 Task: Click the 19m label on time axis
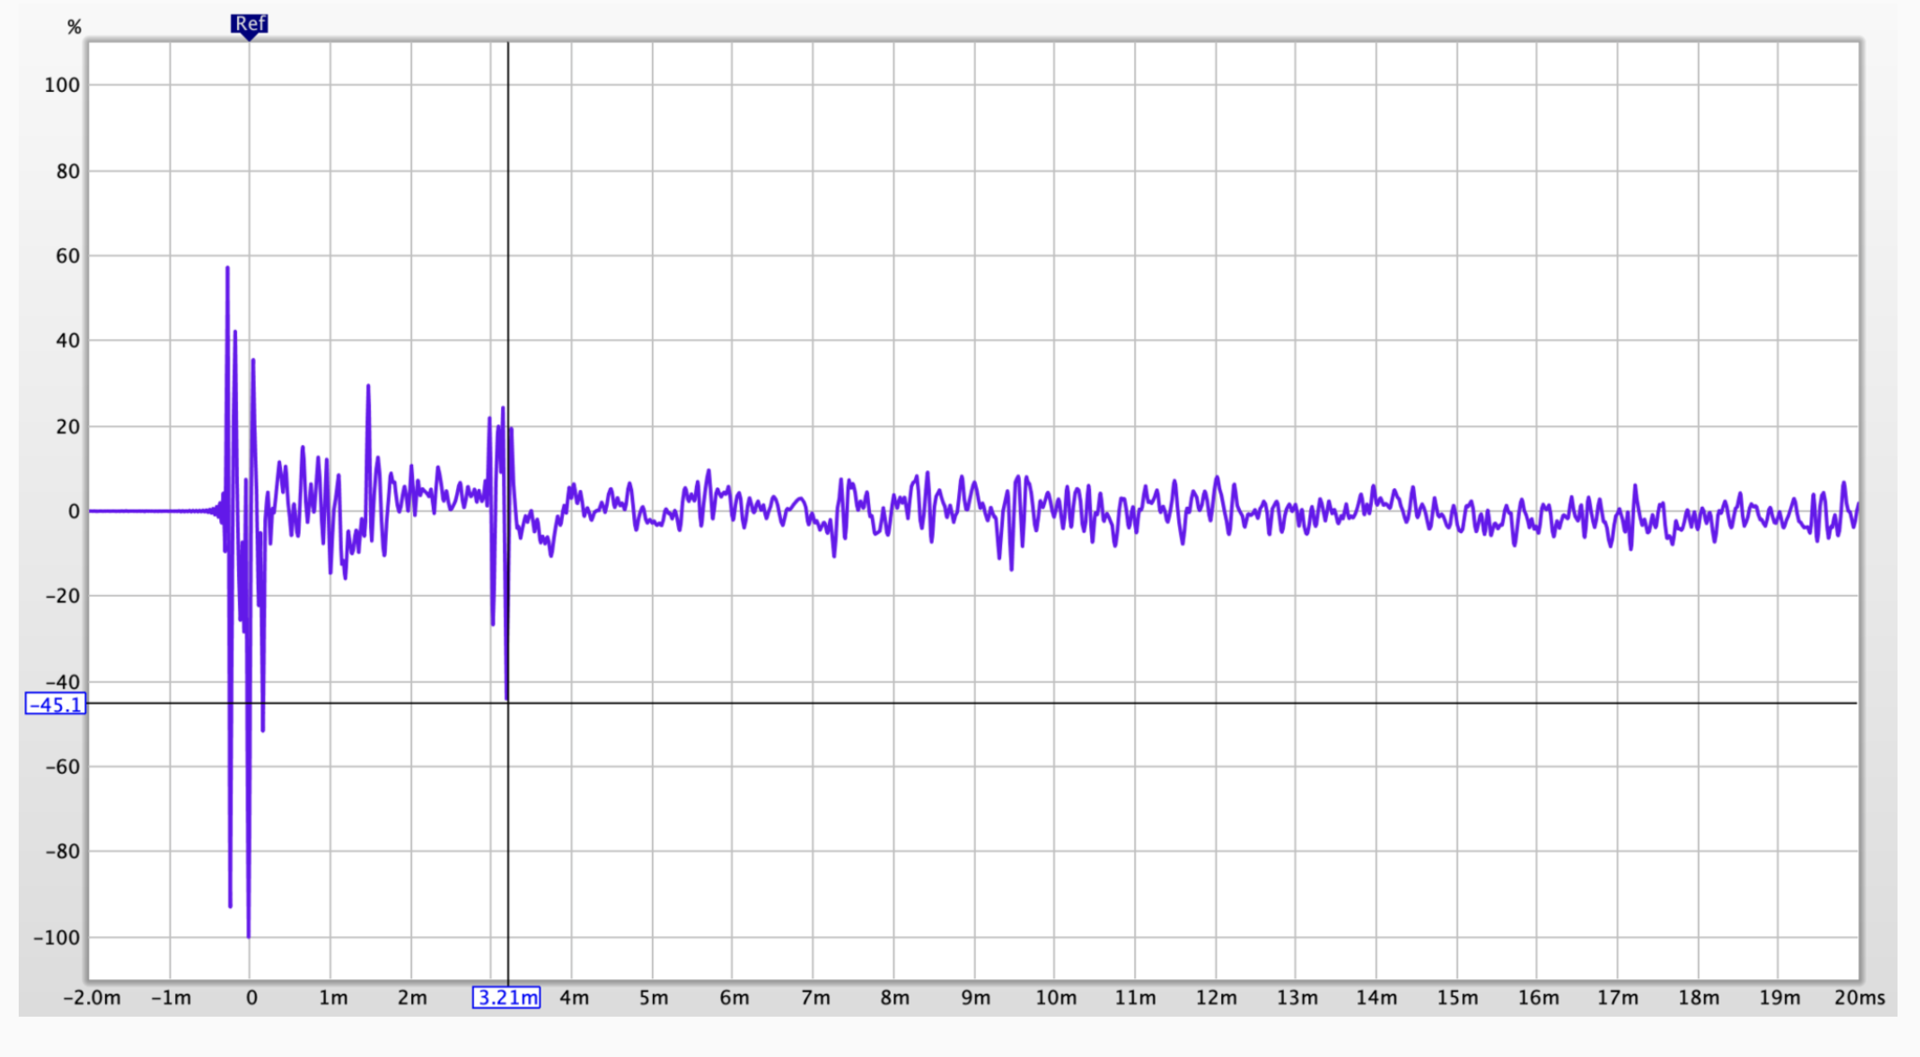pyautogui.click(x=1779, y=997)
